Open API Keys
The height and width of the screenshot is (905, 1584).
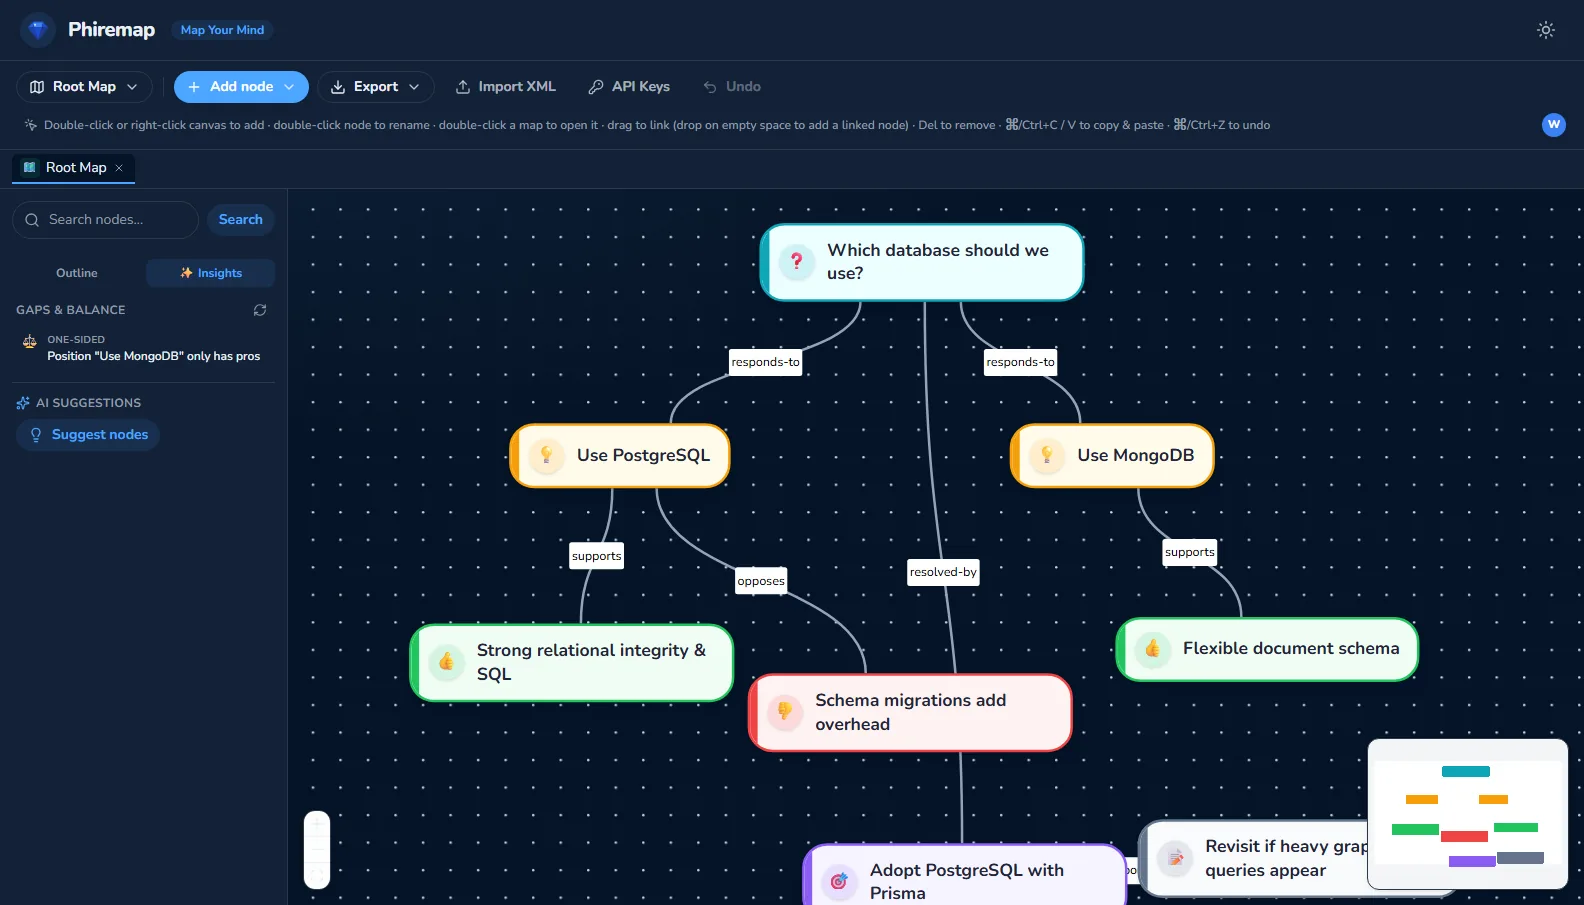tap(629, 87)
